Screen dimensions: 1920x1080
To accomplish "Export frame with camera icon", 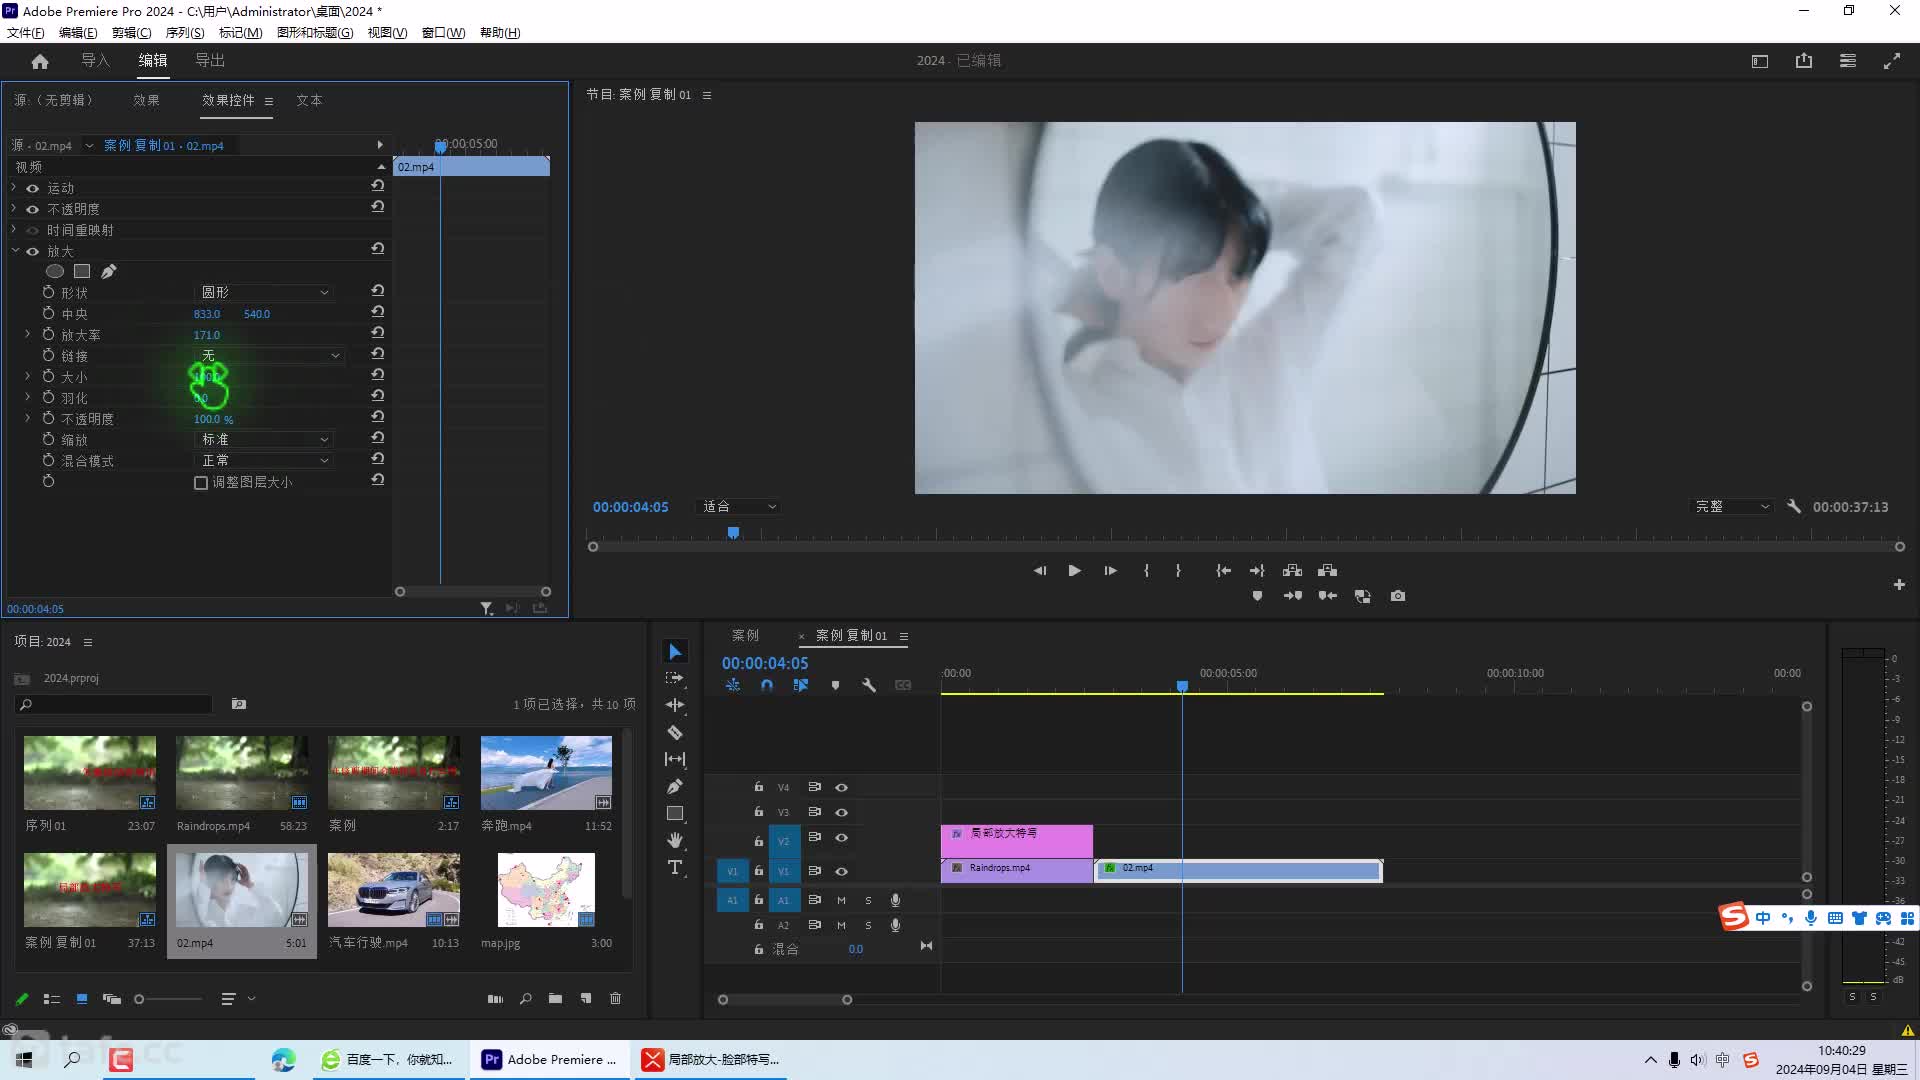I will (x=1398, y=596).
